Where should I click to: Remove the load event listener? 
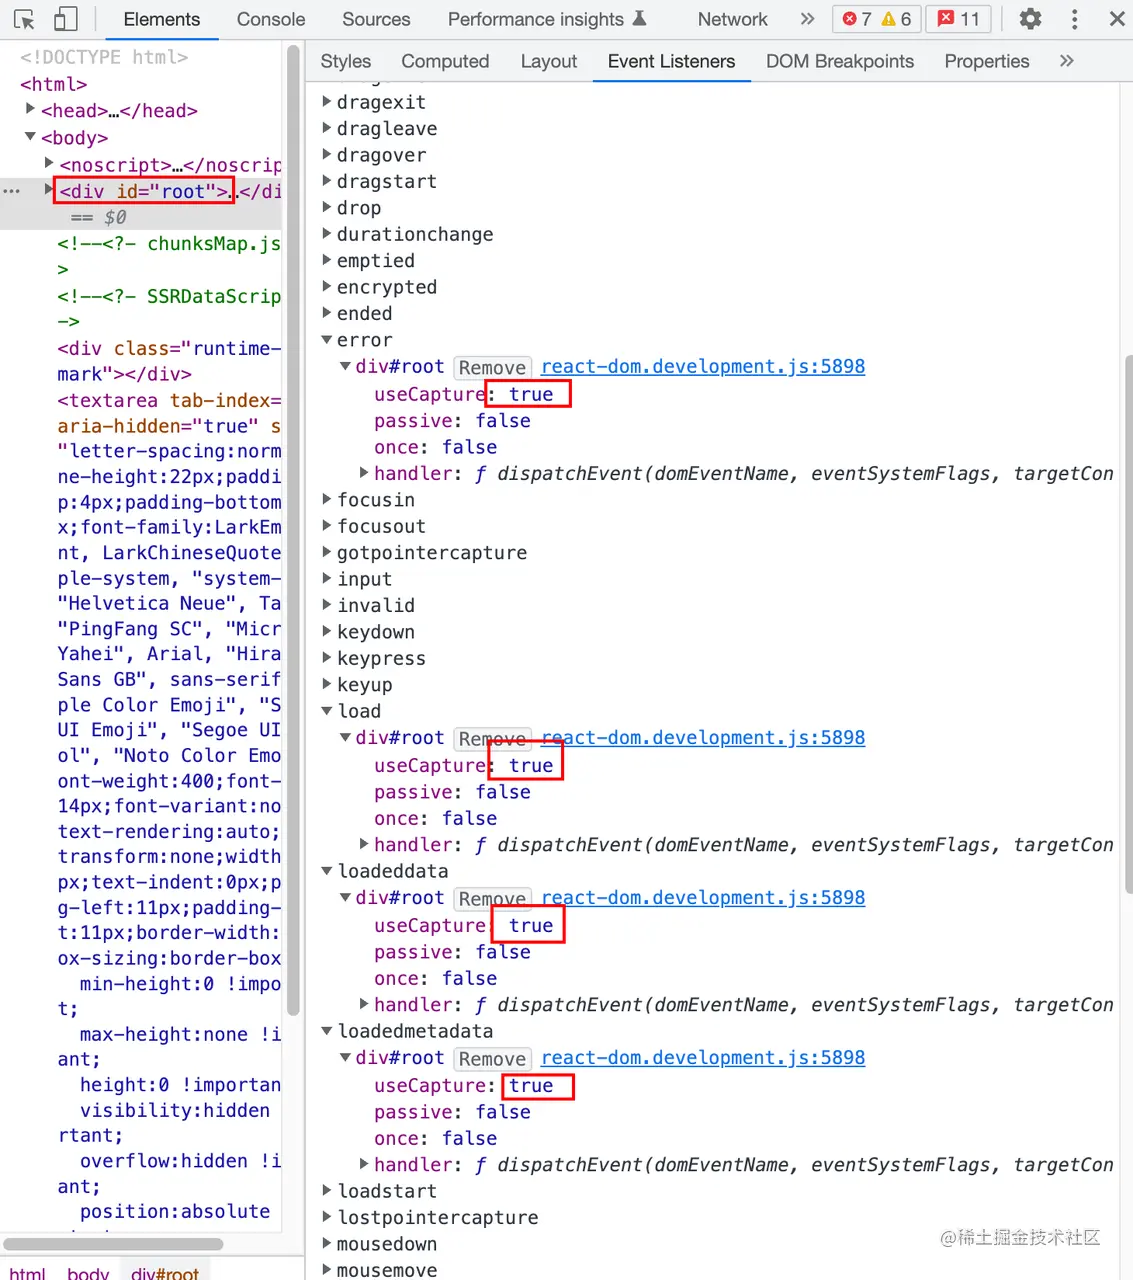(x=492, y=738)
